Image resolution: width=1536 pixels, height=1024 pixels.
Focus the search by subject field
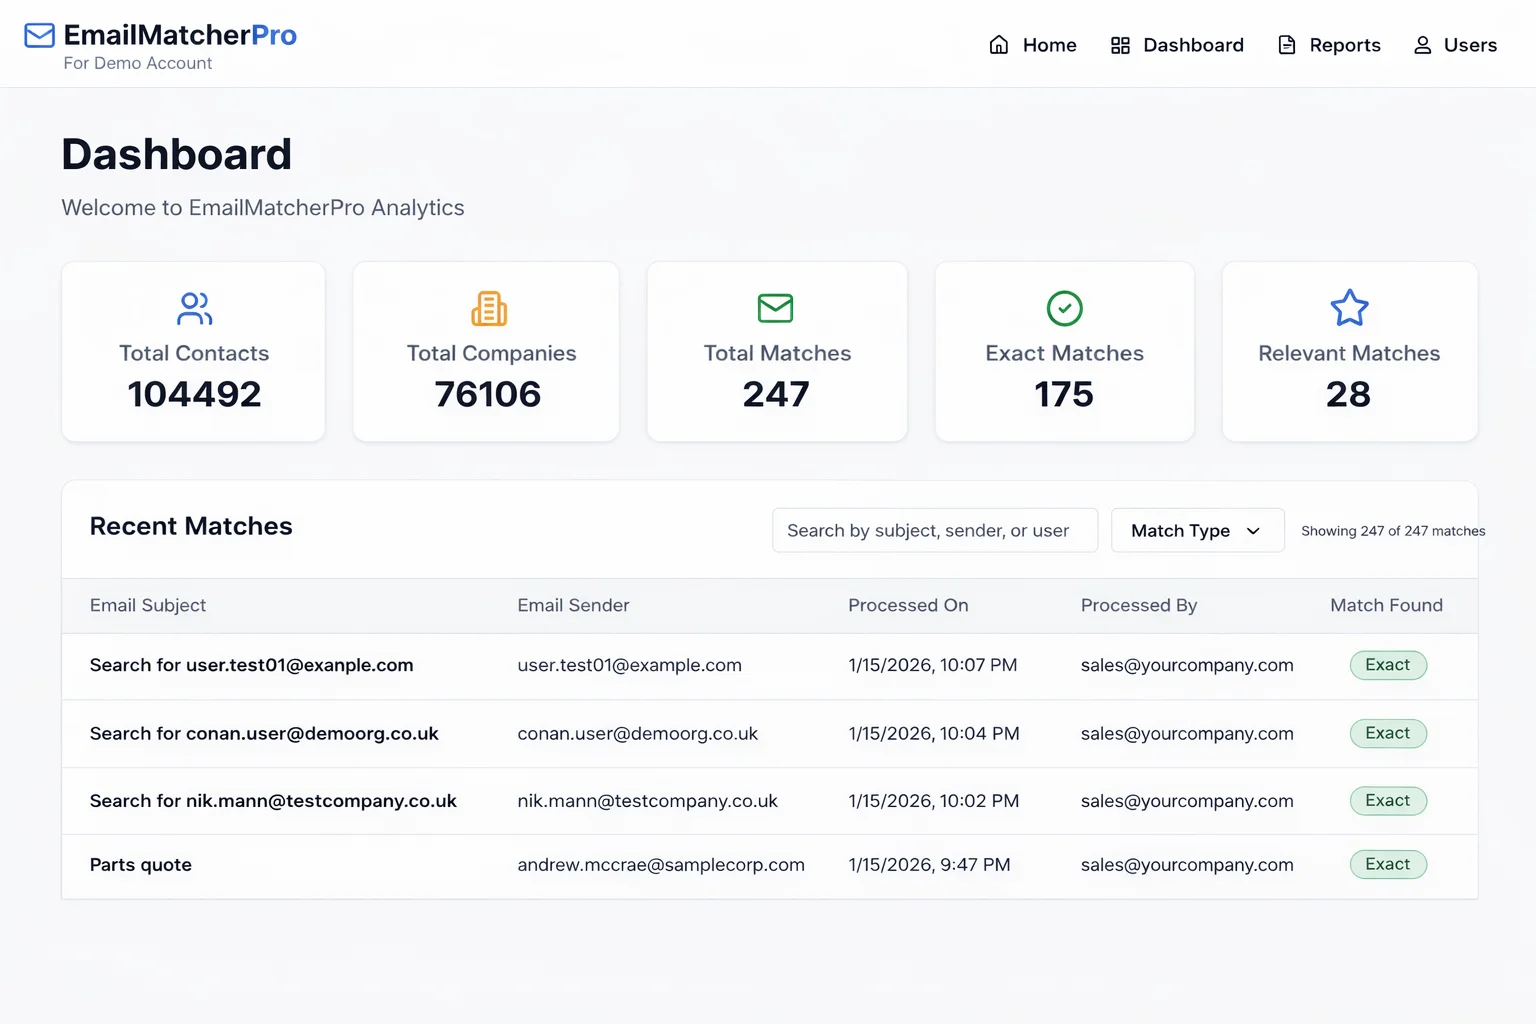point(934,530)
